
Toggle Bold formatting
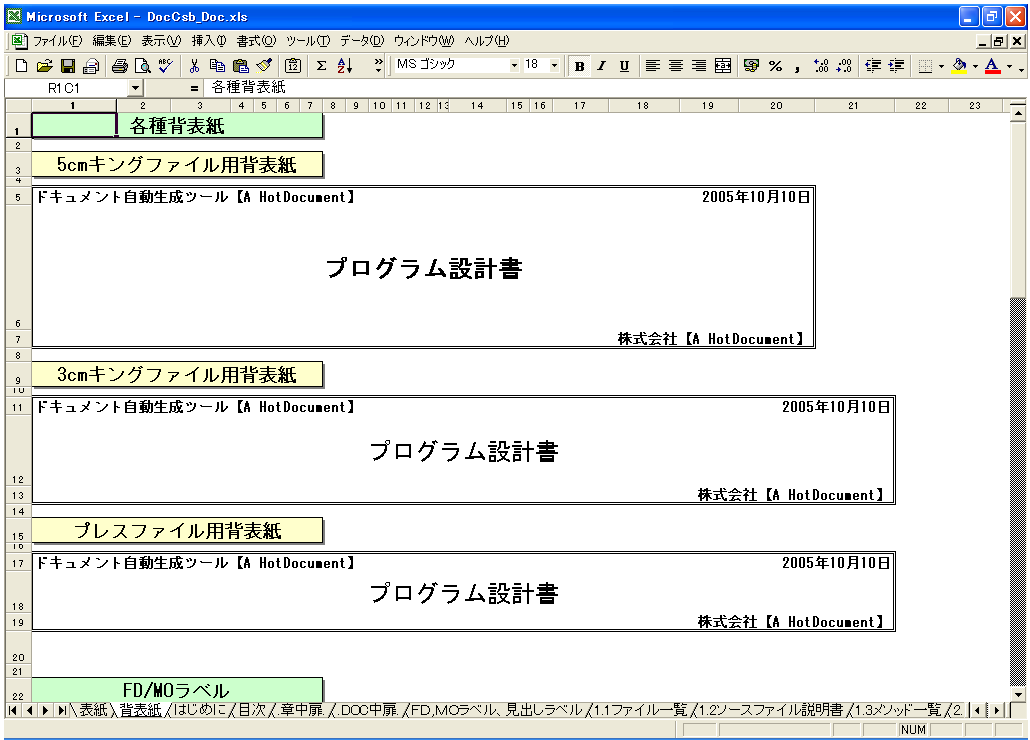[x=579, y=66]
